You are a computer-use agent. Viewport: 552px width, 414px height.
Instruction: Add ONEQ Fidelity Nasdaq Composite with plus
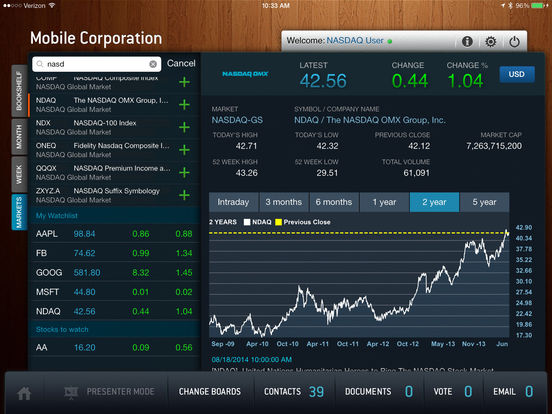pos(184,150)
